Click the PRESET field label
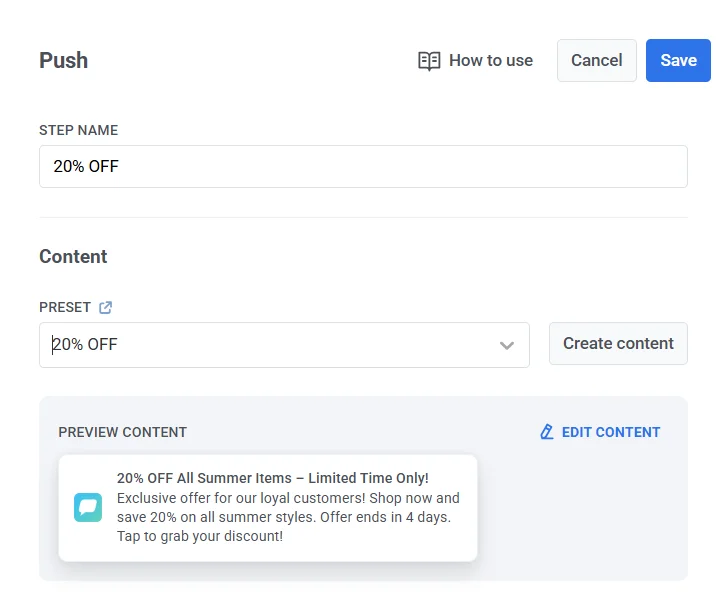The height and width of the screenshot is (607, 728). tap(65, 307)
